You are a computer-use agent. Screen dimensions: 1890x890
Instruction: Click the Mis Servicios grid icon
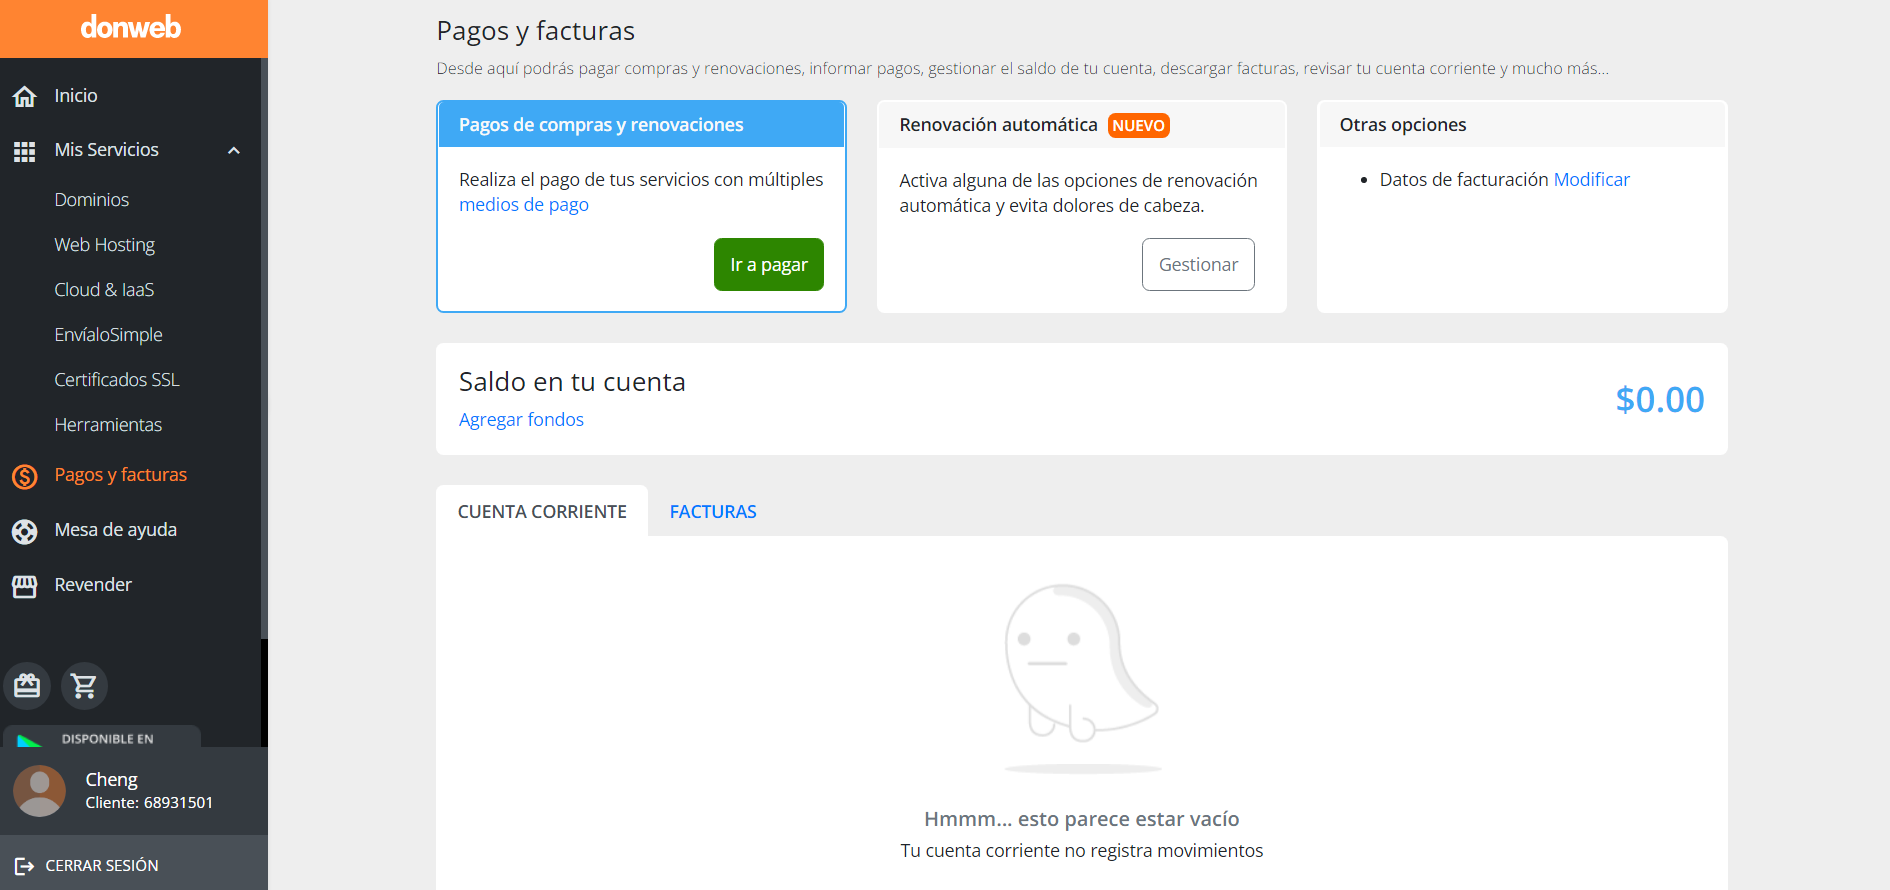(x=25, y=151)
